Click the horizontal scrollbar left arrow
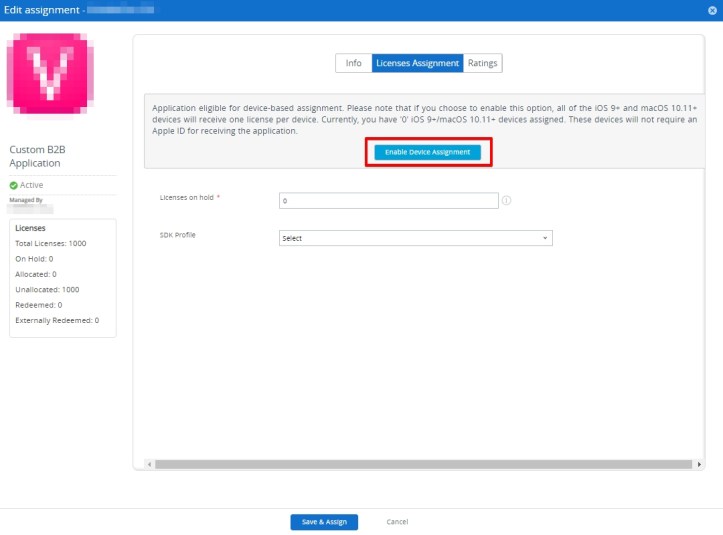Screen dimensions: 723x535 click(149, 464)
